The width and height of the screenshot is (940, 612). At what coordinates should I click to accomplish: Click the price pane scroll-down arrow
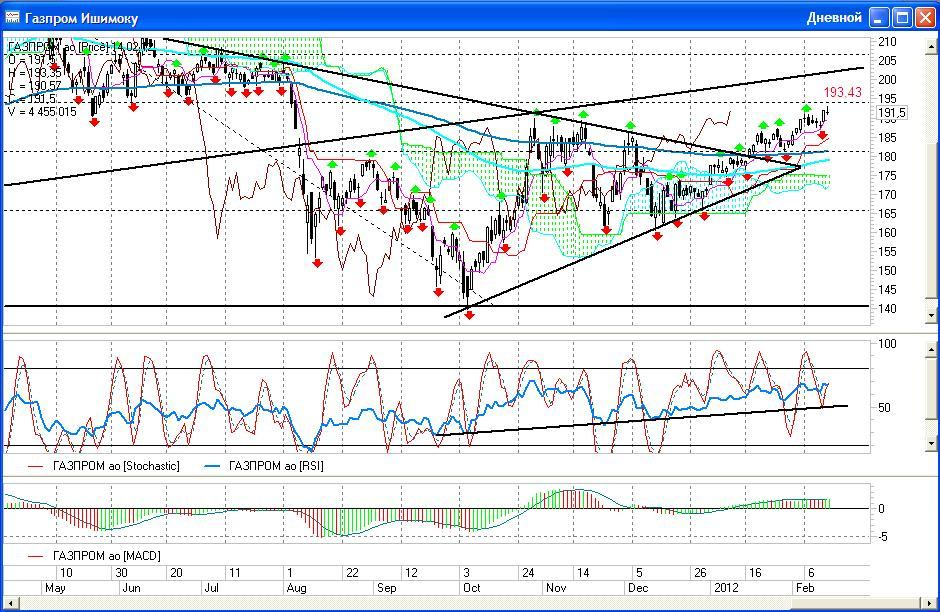pyautogui.click(x=931, y=315)
